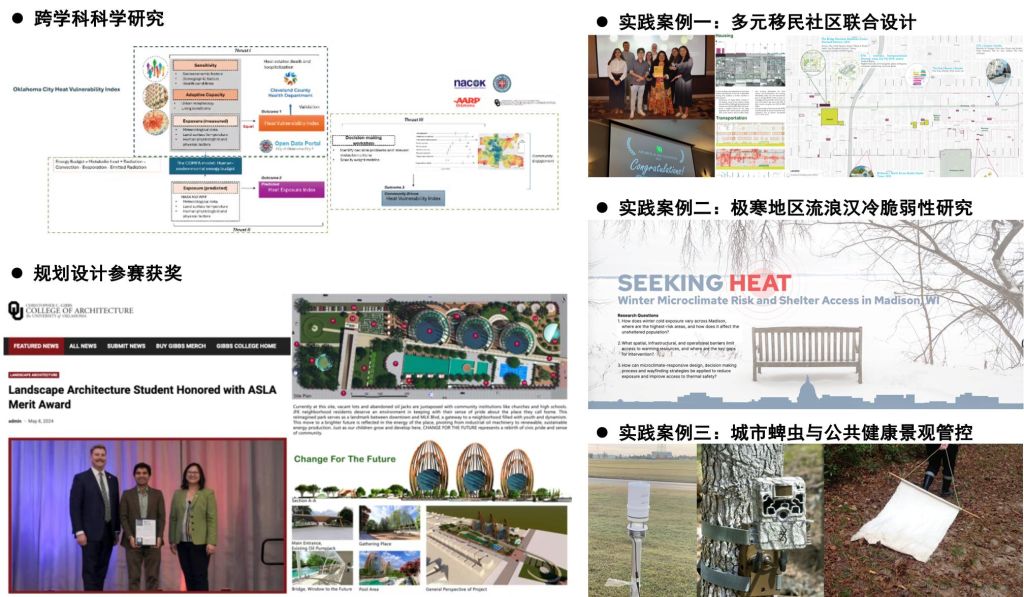Select the purple Heat Exposure Index box
This screenshot has width=1024, height=597.
coord(291,189)
